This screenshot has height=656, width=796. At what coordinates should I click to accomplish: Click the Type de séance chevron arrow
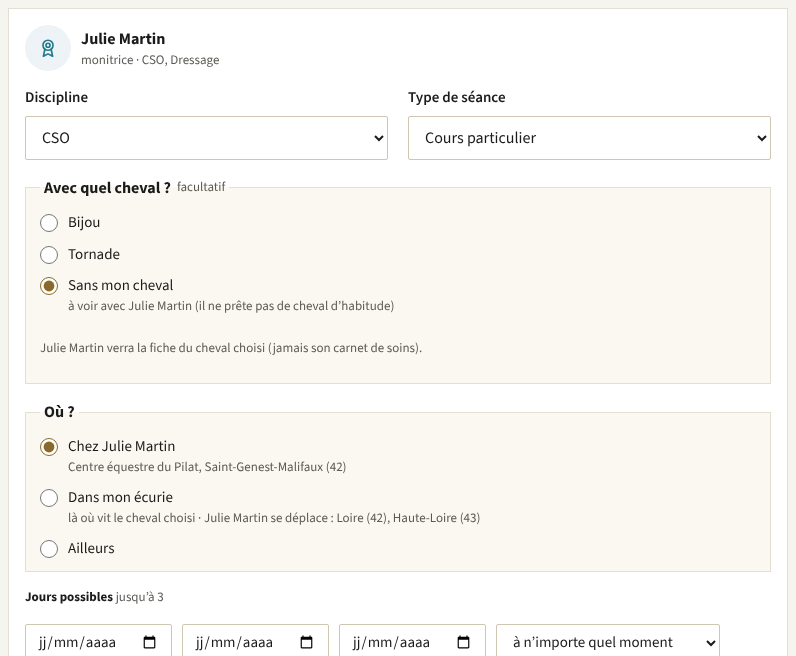[761, 138]
